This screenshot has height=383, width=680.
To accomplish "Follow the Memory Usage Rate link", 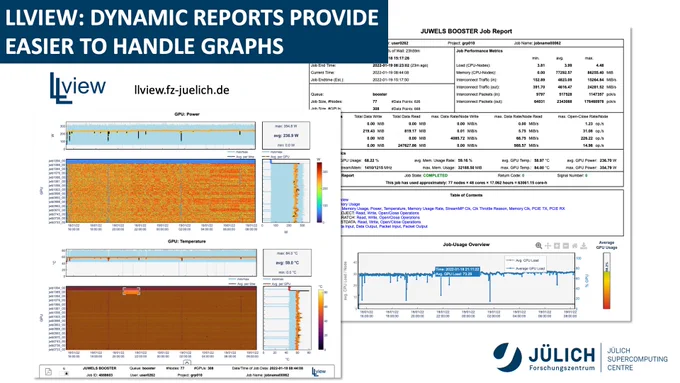I will 425,209.
